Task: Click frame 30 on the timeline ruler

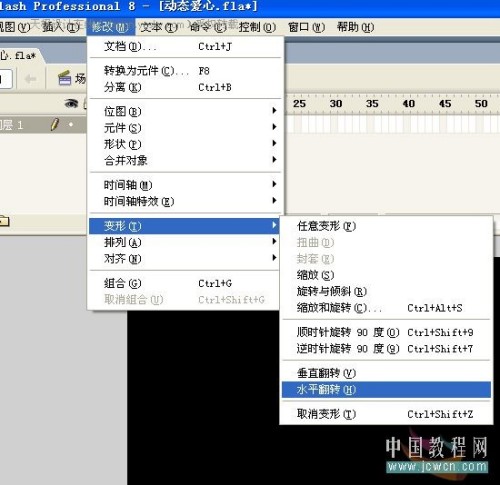Action: pos(336,104)
